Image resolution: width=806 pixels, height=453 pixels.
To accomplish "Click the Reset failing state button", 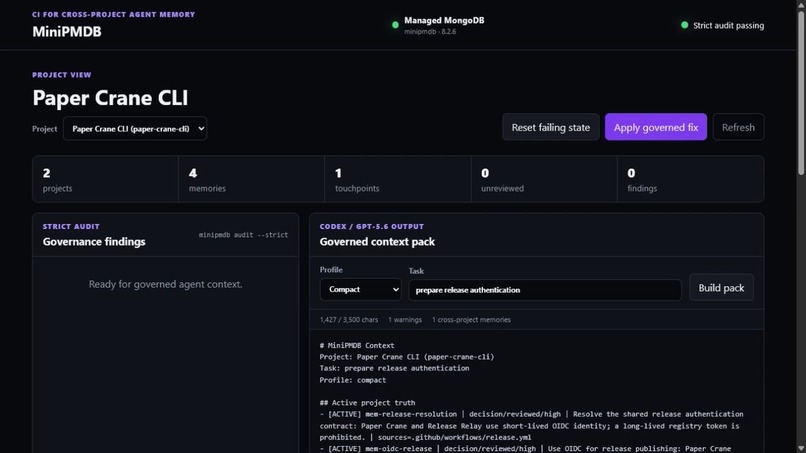I will (551, 127).
